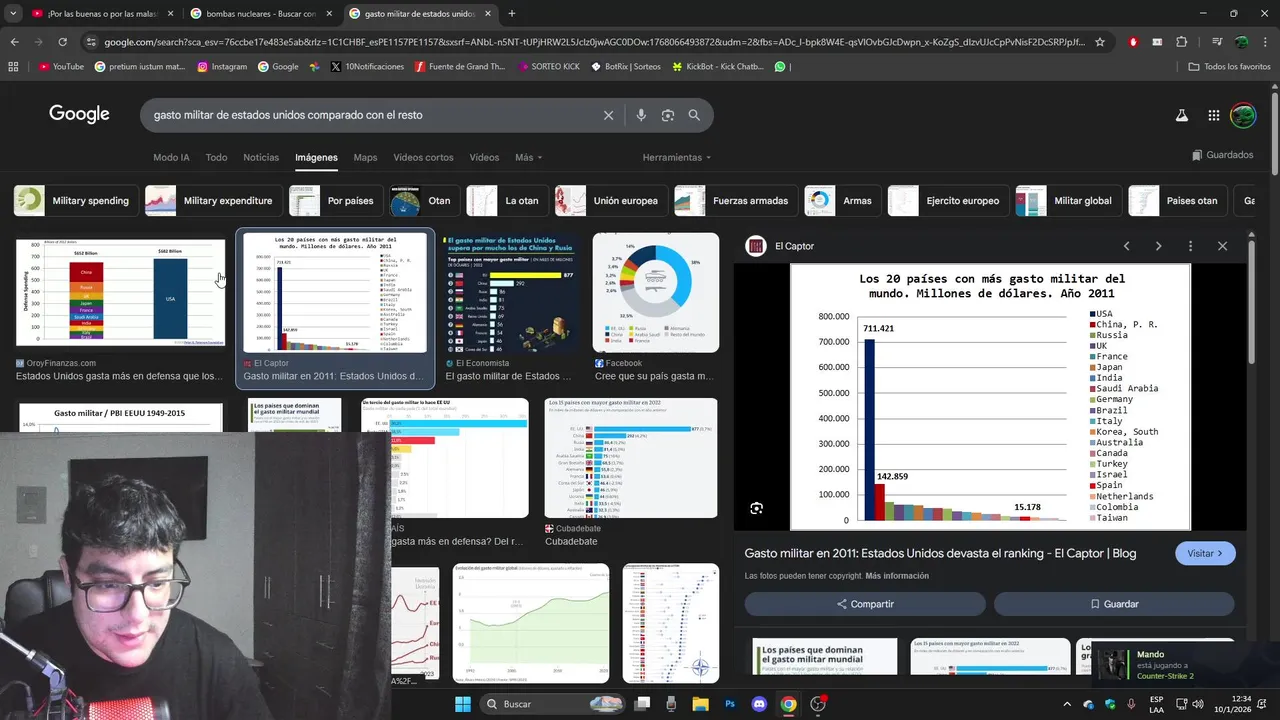Click the Compartir button
Viewport: 1280px width, 720px height.
tap(865, 604)
